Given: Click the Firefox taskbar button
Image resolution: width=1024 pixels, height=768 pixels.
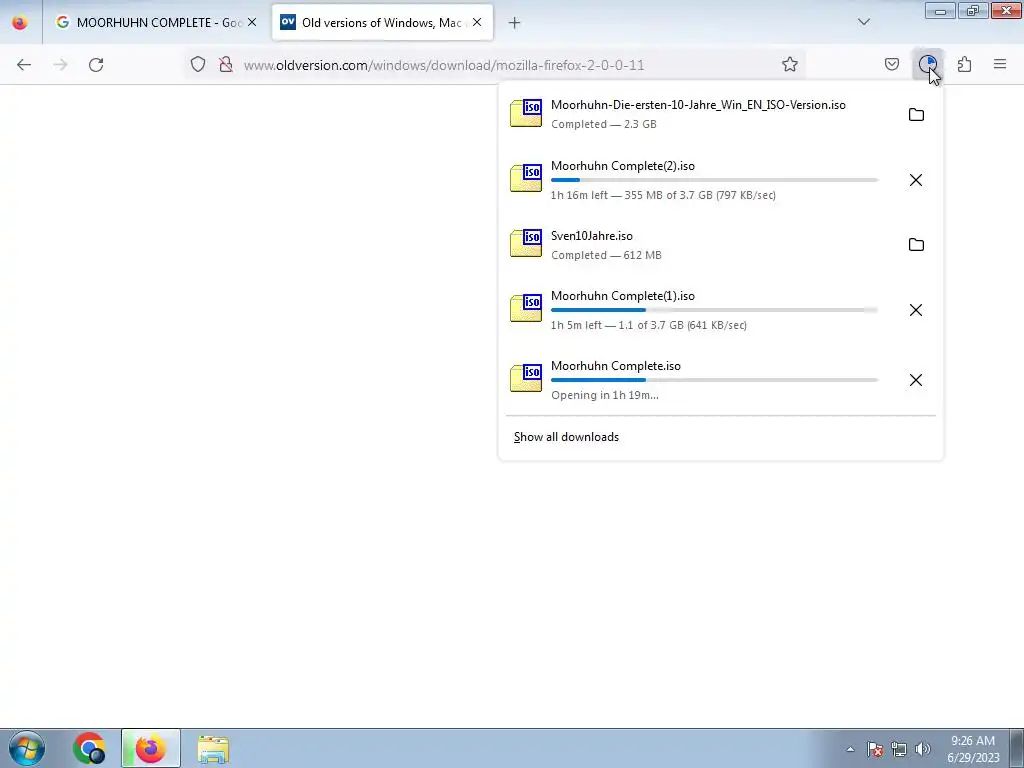Looking at the screenshot, I should (x=151, y=748).
